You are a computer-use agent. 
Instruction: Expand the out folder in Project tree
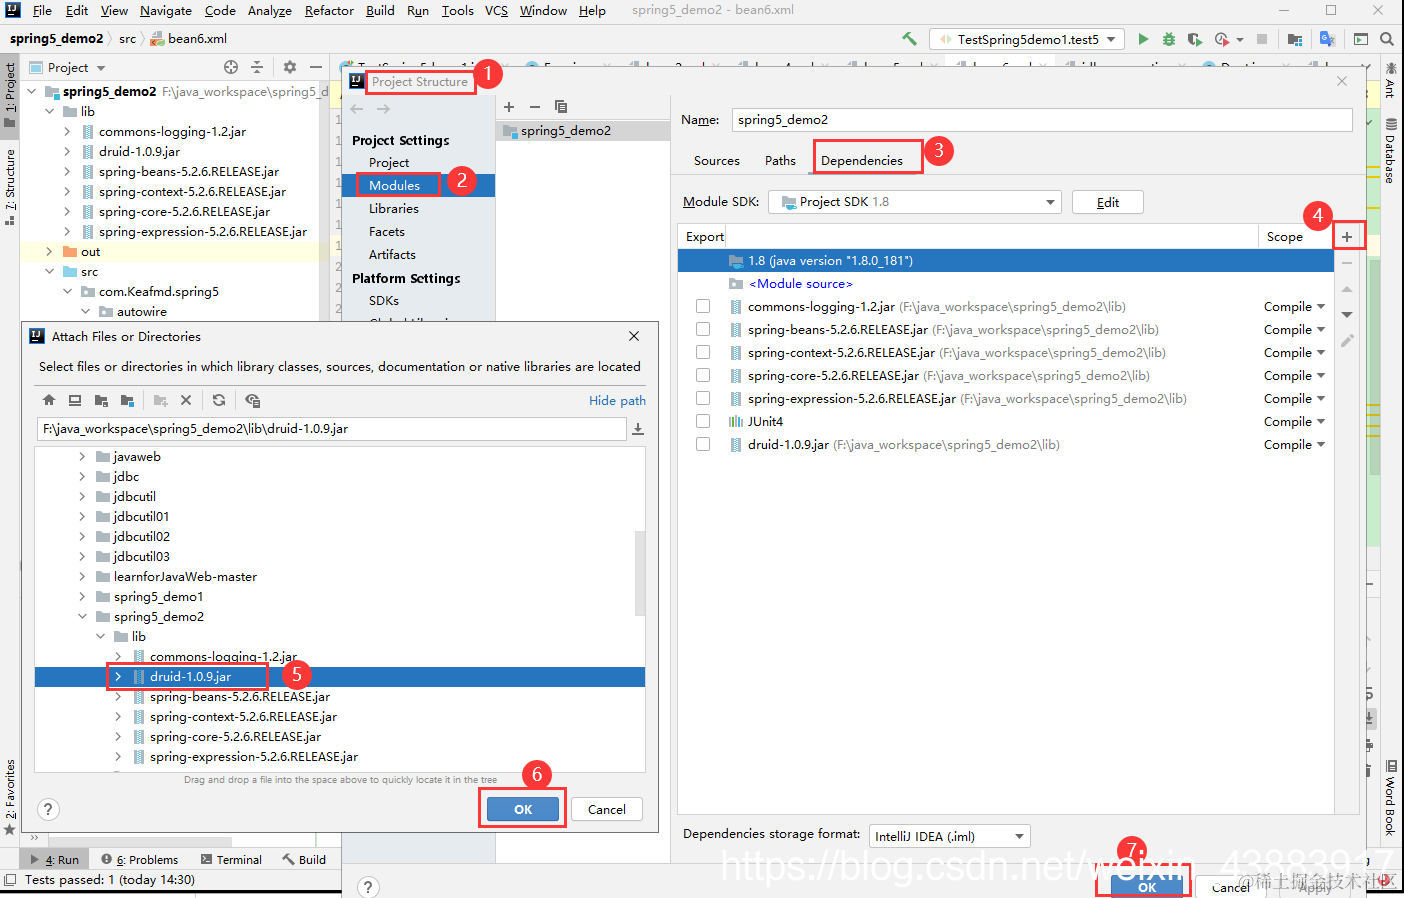pyautogui.click(x=49, y=251)
